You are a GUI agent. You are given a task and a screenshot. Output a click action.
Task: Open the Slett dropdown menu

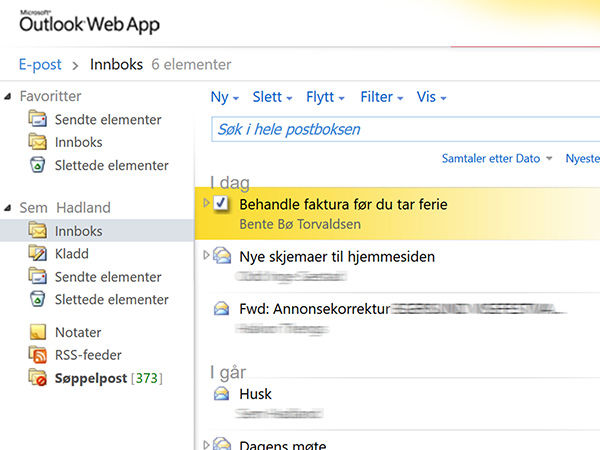[272, 97]
